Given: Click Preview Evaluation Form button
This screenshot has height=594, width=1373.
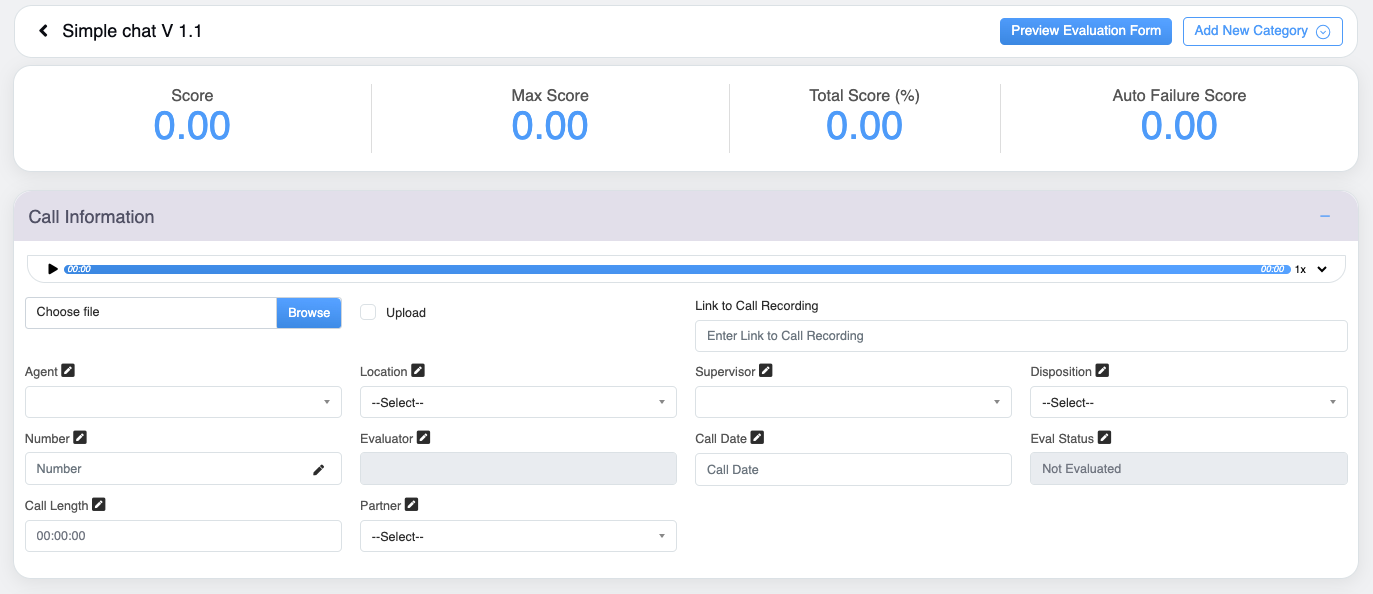Looking at the screenshot, I should 1085,31.
